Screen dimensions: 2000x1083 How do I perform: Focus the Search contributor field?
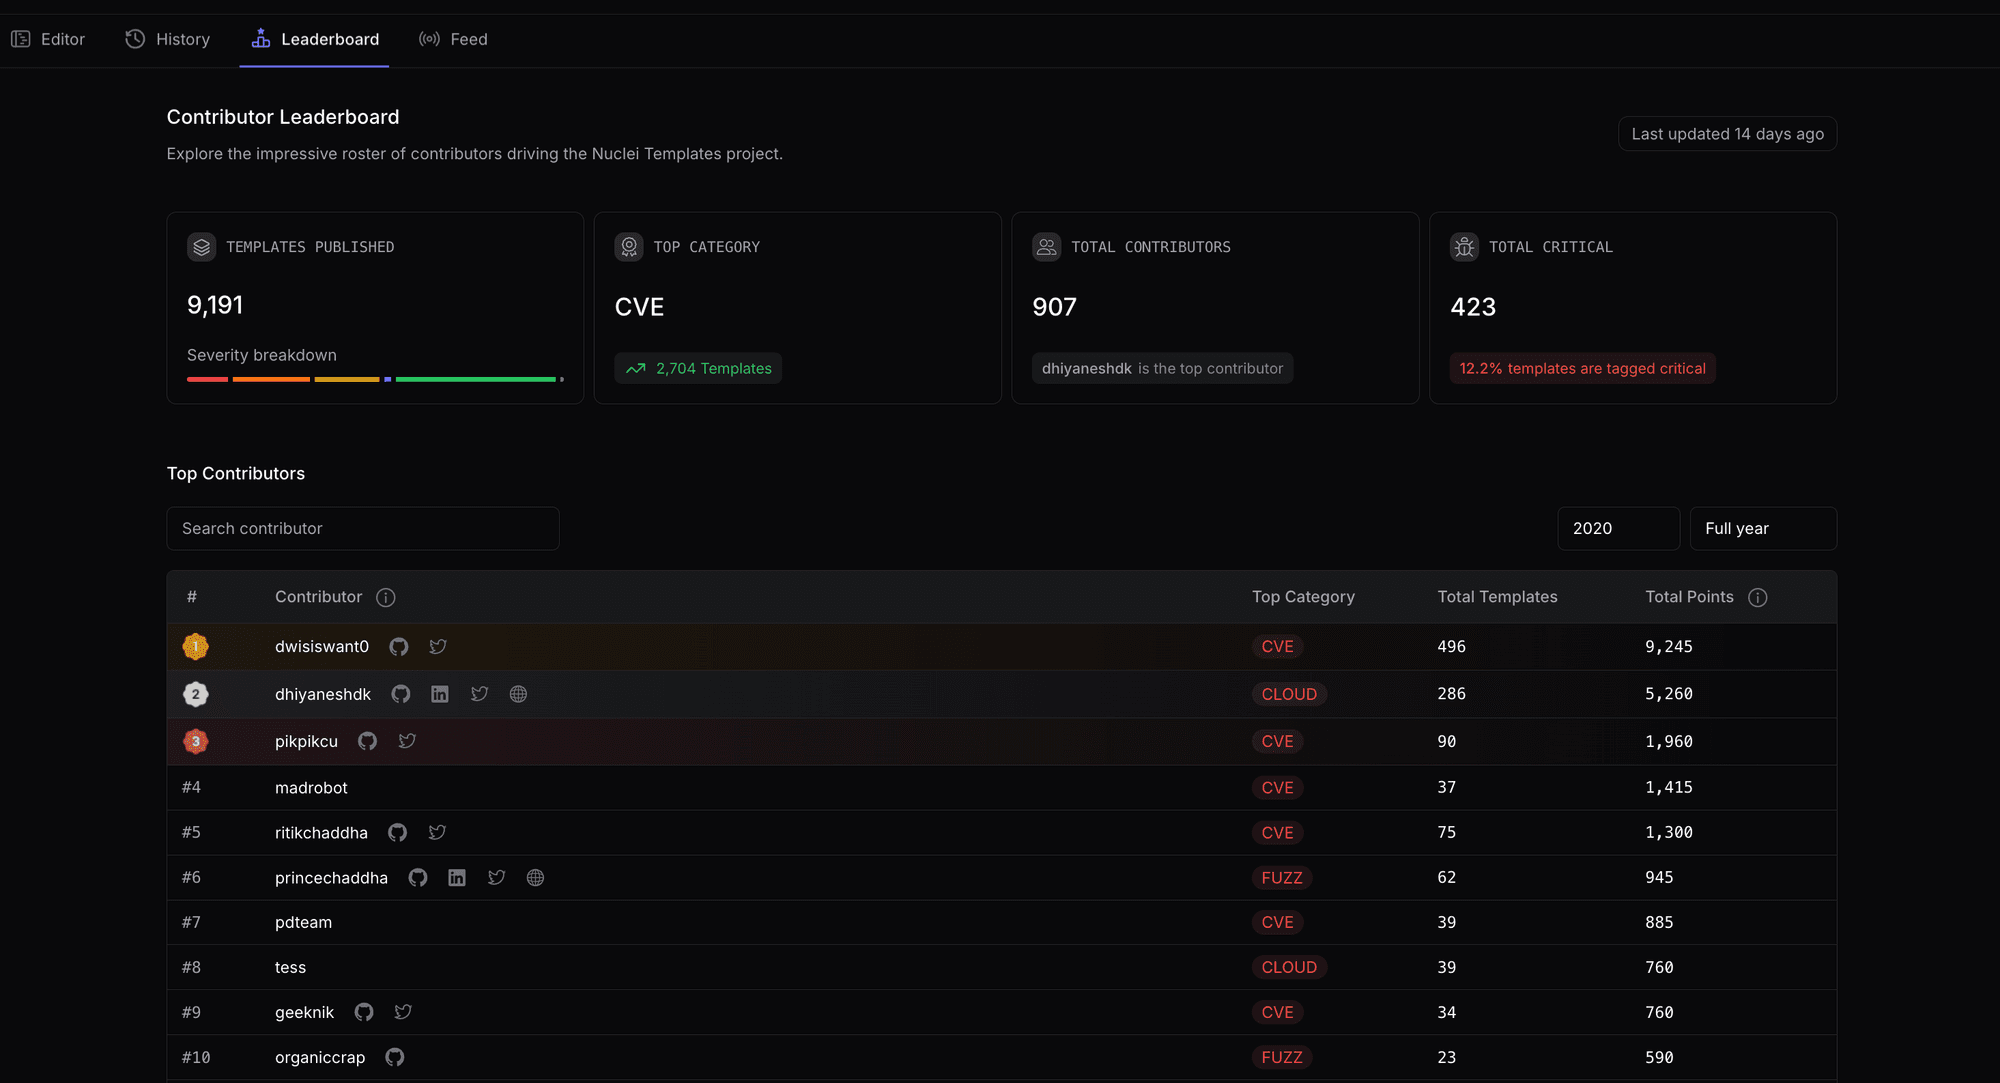(362, 528)
